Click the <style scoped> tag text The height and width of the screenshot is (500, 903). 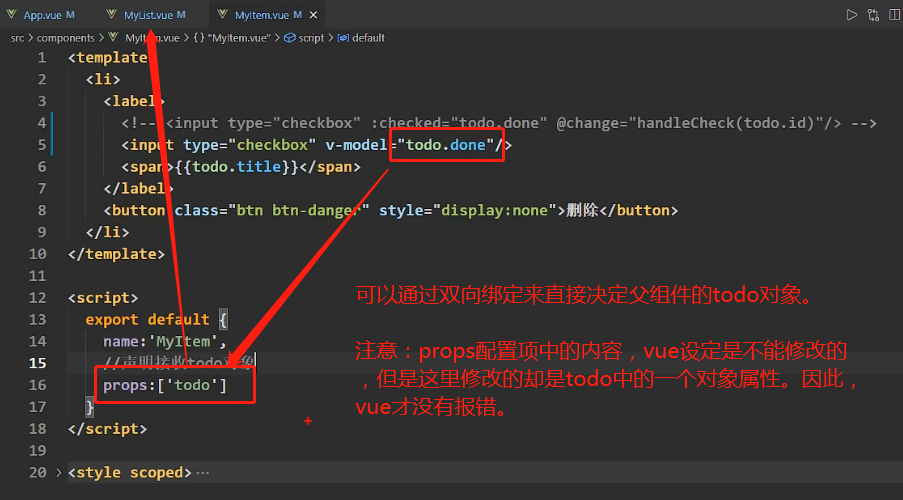coord(130,472)
